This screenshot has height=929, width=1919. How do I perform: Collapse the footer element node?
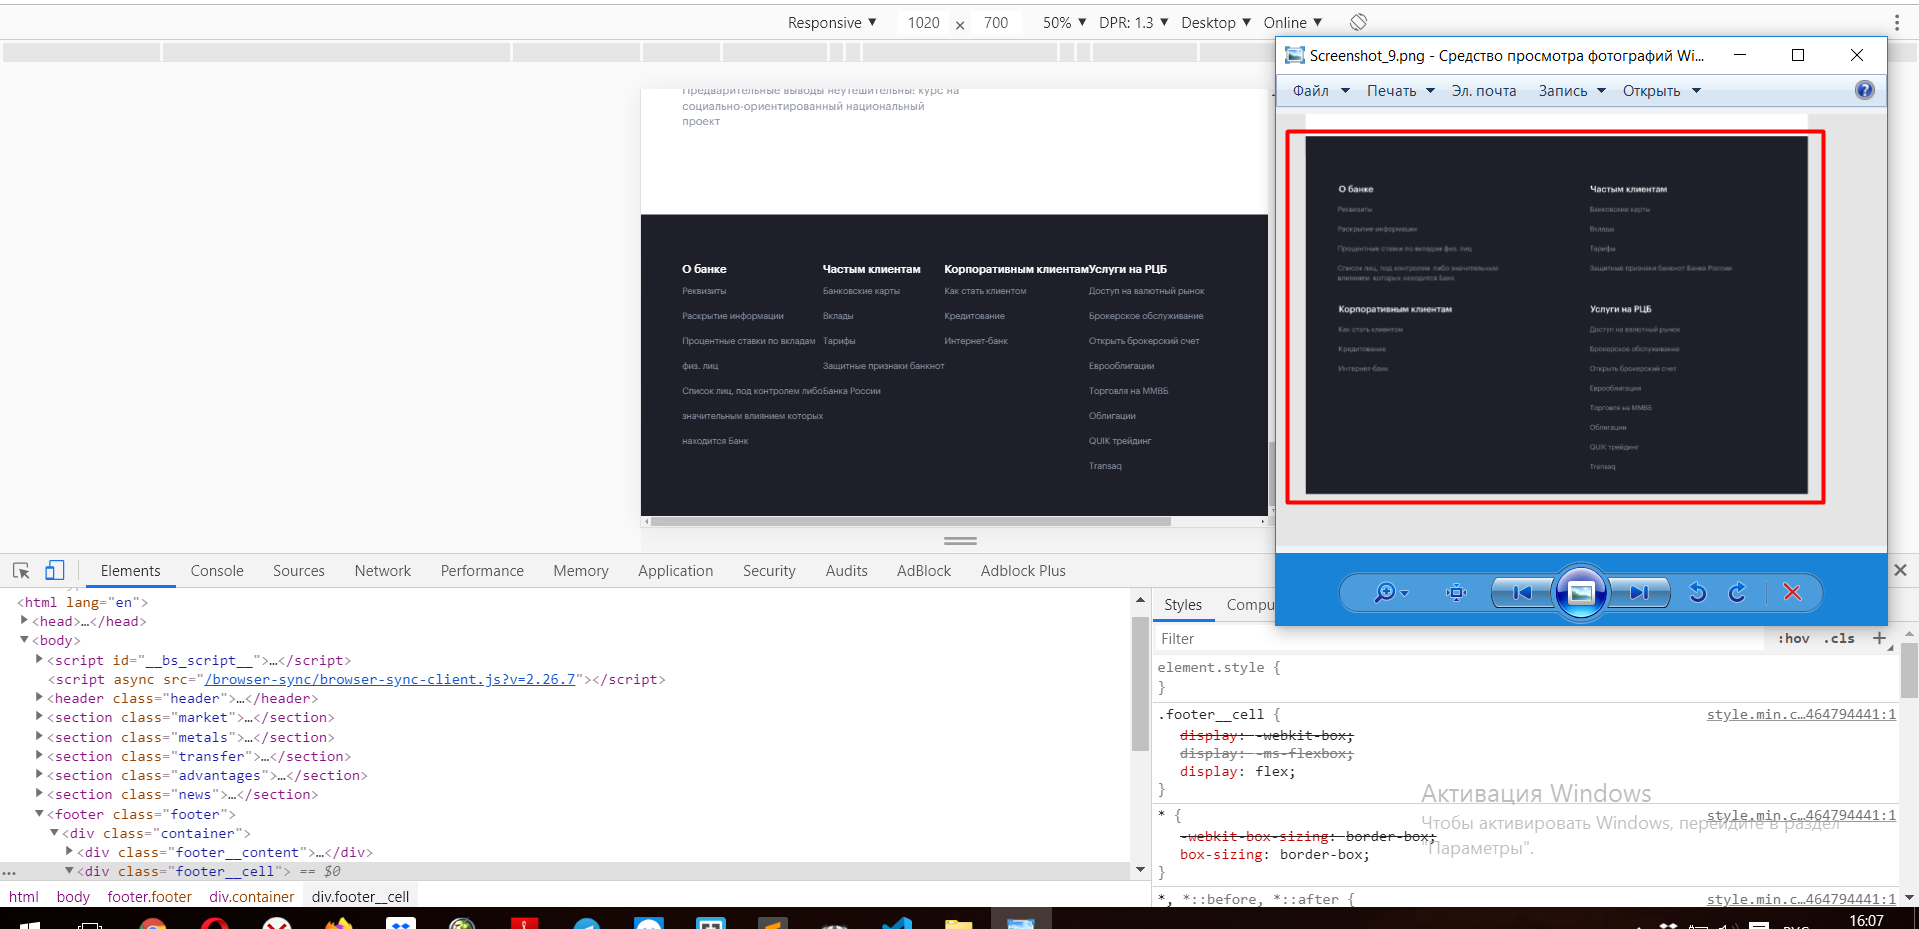tap(40, 814)
